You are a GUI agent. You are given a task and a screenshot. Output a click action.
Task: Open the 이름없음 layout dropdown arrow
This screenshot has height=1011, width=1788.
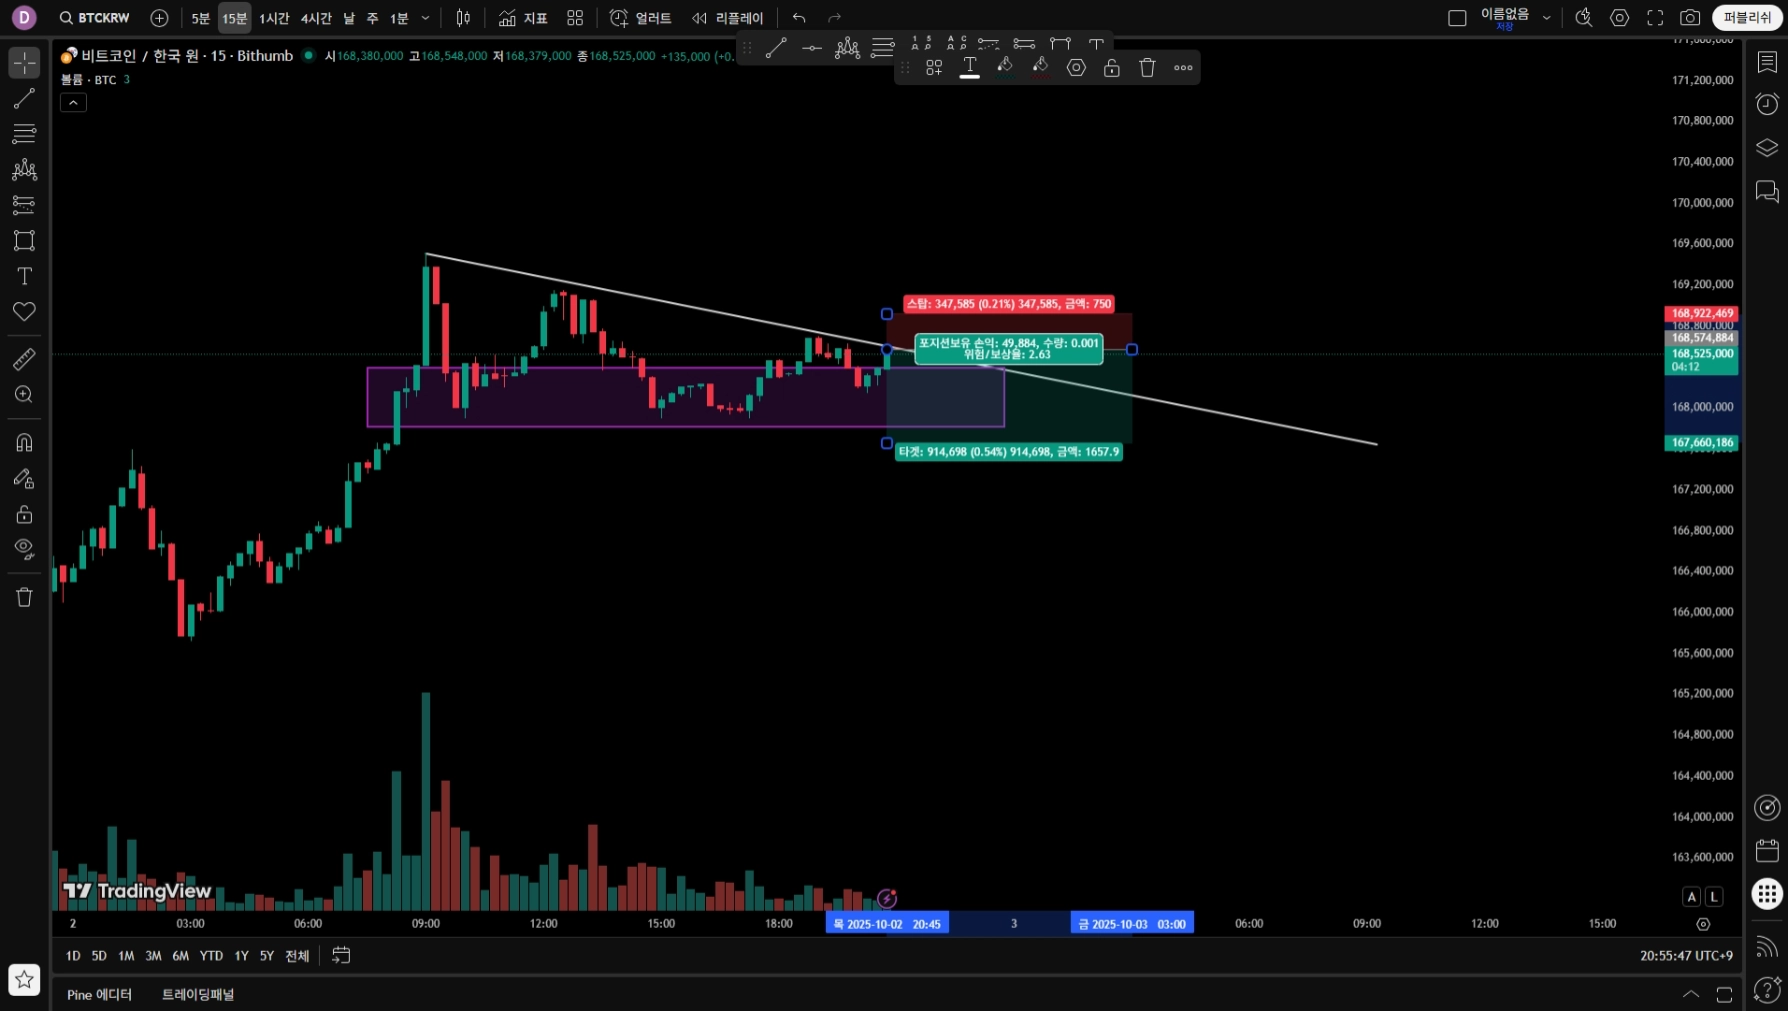pyautogui.click(x=1547, y=18)
